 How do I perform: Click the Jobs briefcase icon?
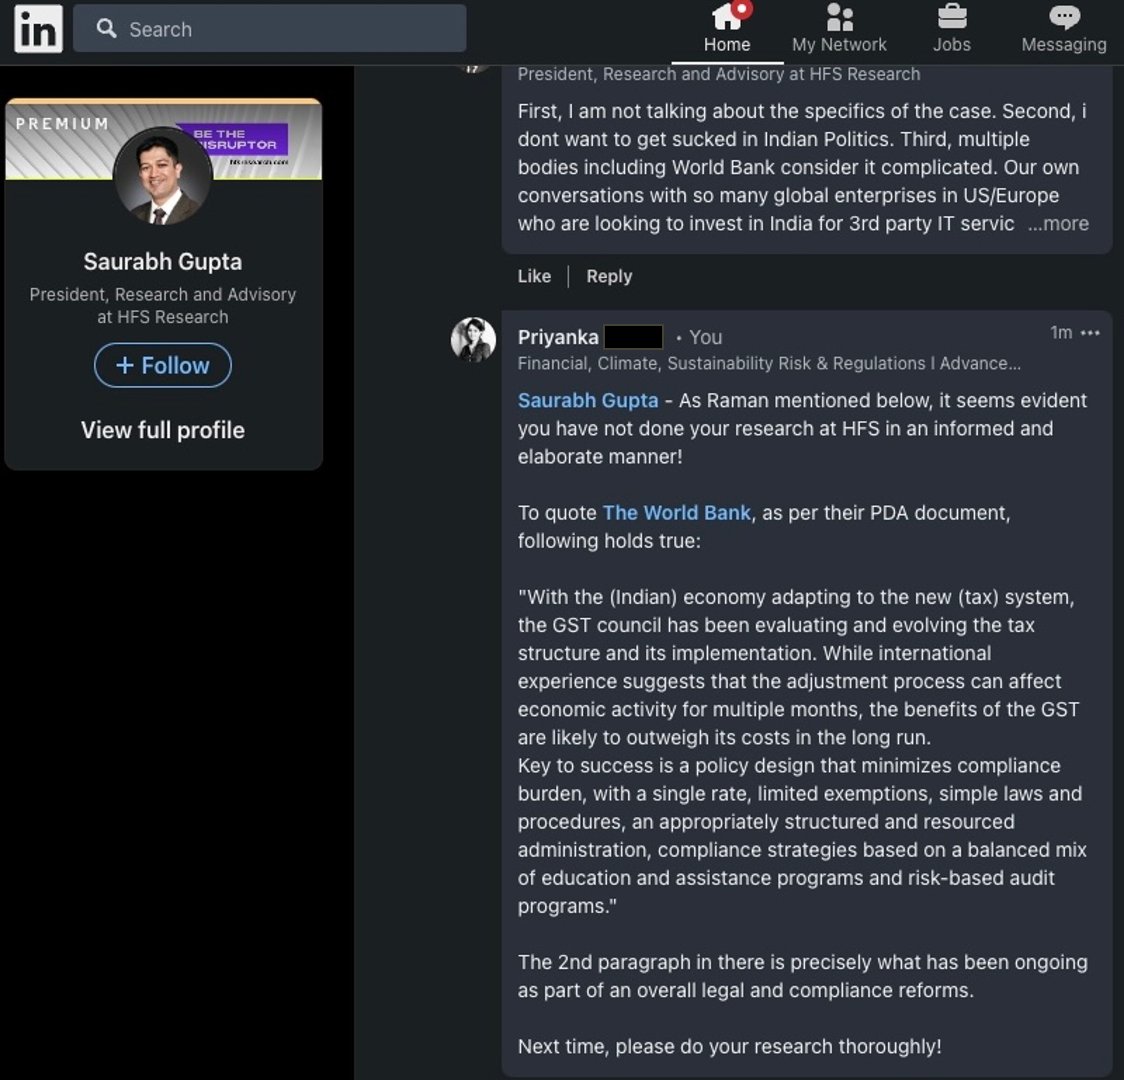tap(952, 17)
